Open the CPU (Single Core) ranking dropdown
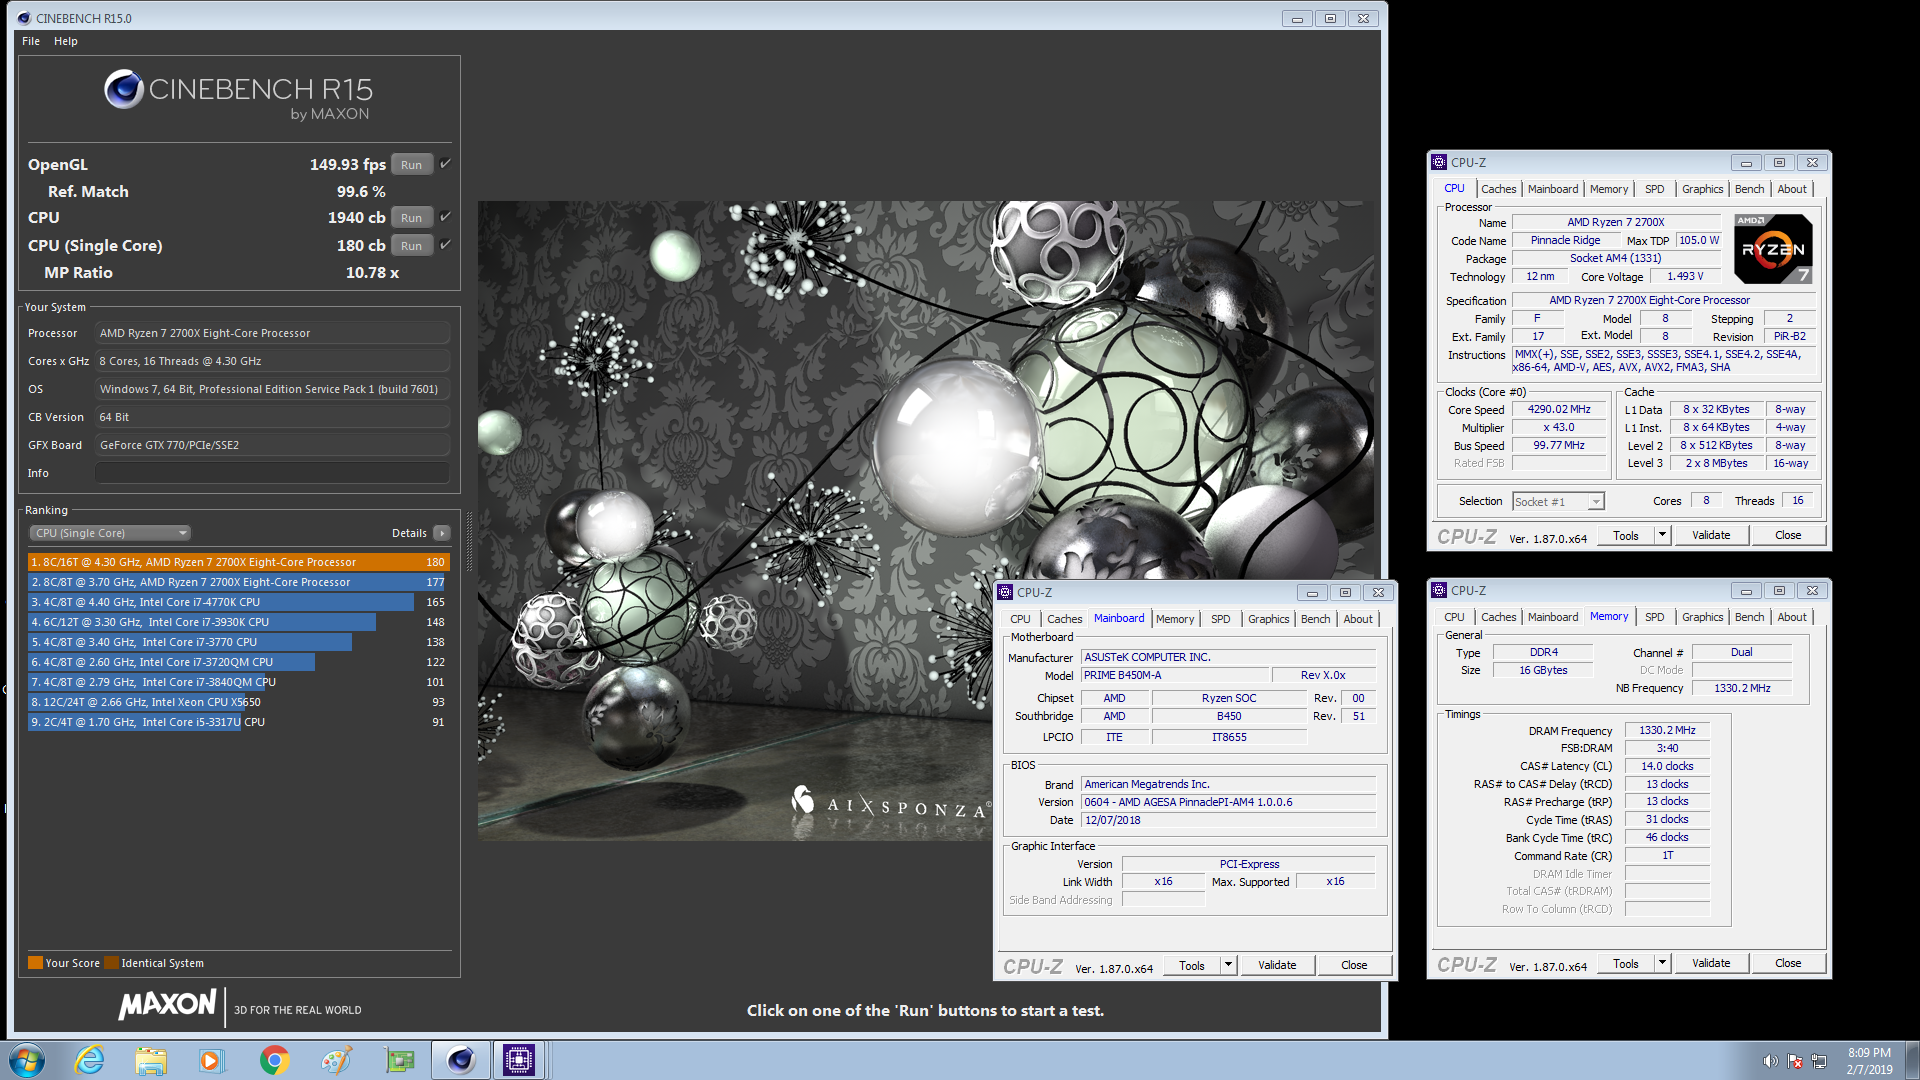The height and width of the screenshot is (1080, 1920). coord(110,533)
